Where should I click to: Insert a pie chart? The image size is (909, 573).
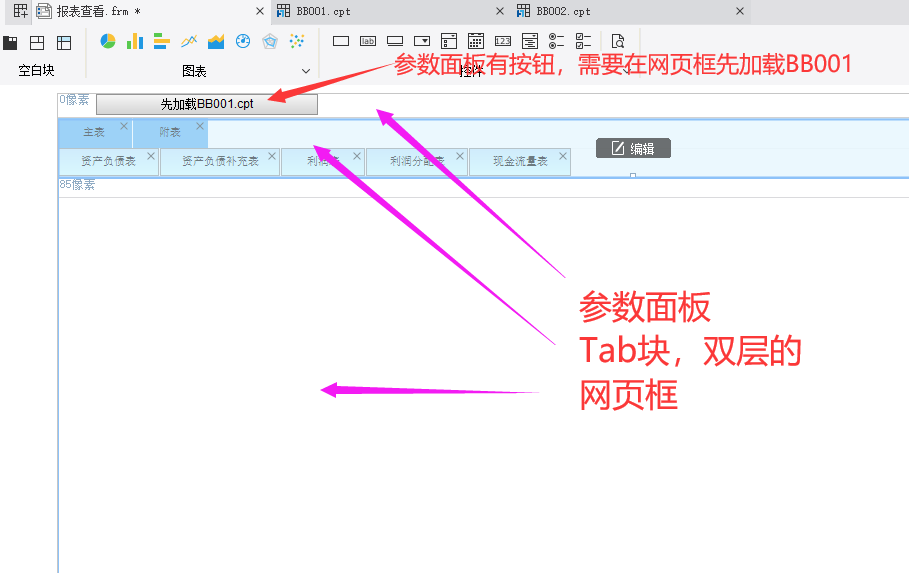pos(108,41)
